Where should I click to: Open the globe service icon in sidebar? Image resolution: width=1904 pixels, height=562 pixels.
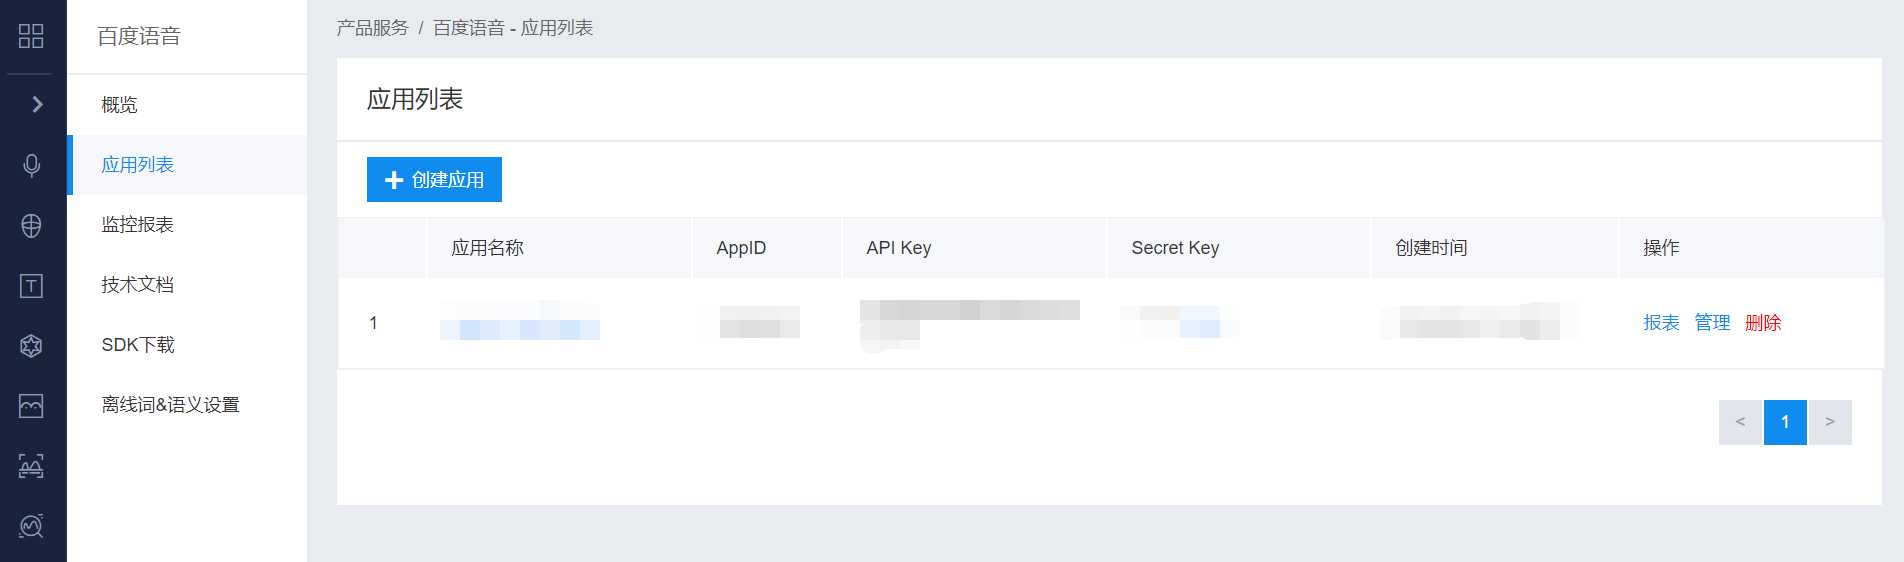coord(32,226)
